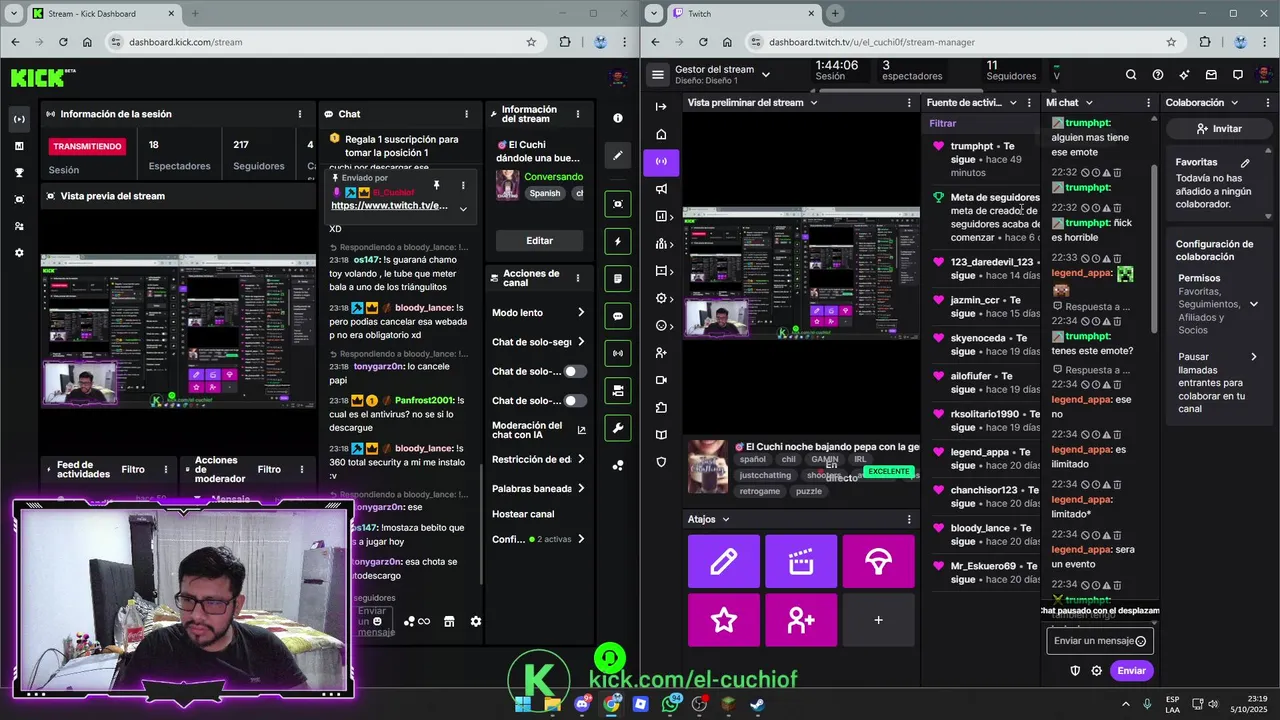The width and height of the screenshot is (1280, 720).
Task: Open the Steam icon in the taskbar
Action: 758,704
